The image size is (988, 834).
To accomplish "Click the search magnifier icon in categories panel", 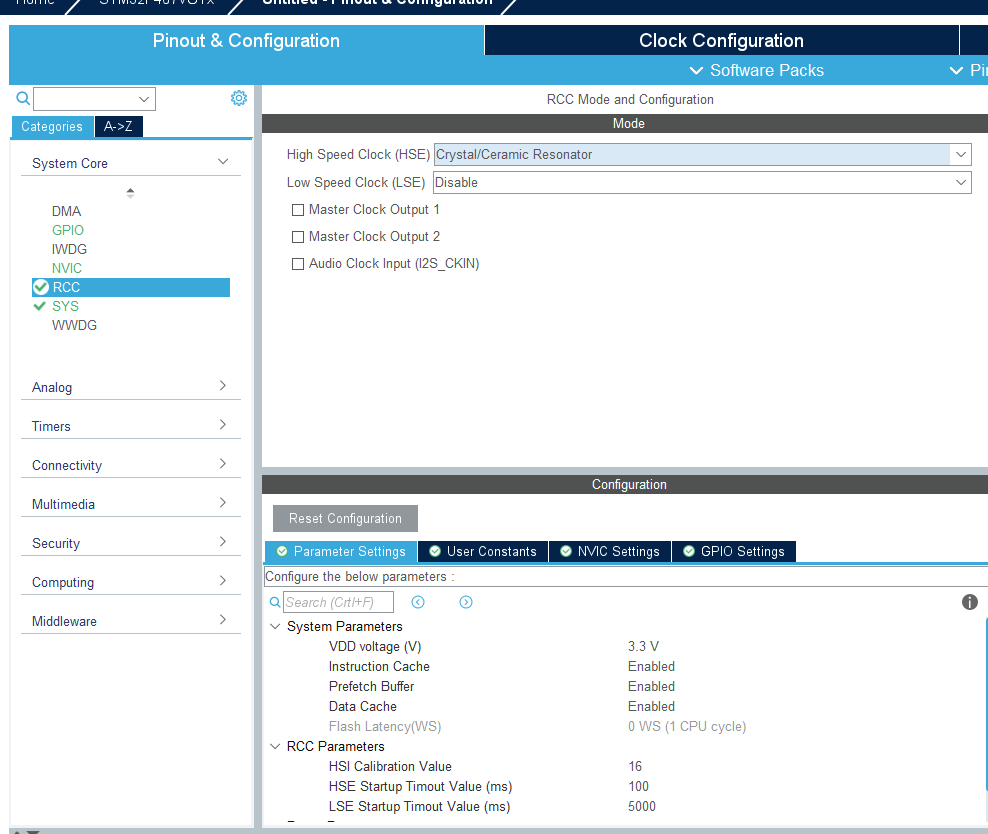I will click(23, 98).
